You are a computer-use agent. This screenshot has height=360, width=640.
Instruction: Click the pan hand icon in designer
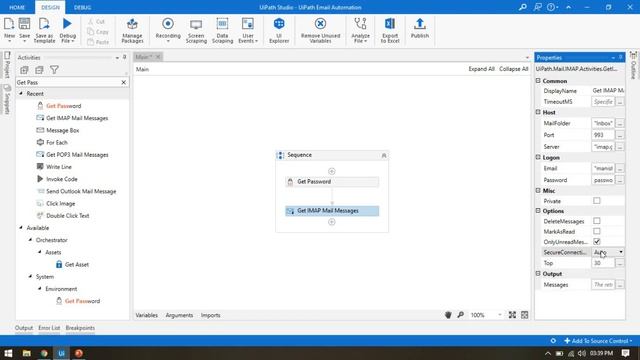click(448, 315)
